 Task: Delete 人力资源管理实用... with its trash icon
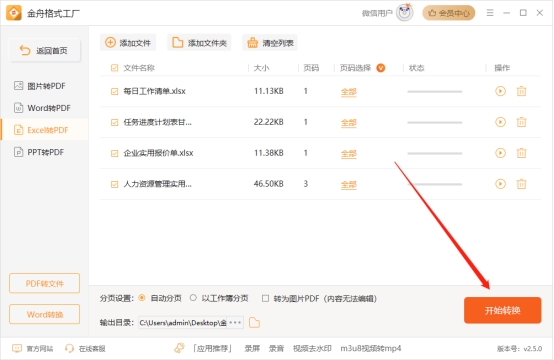[x=521, y=184]
